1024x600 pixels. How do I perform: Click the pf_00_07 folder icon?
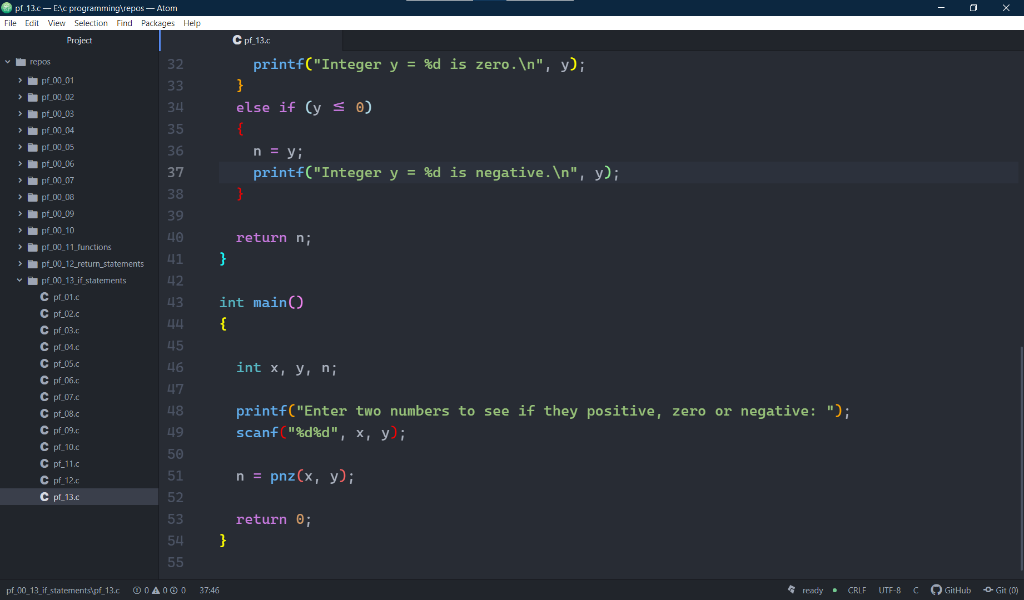[33, 180]
